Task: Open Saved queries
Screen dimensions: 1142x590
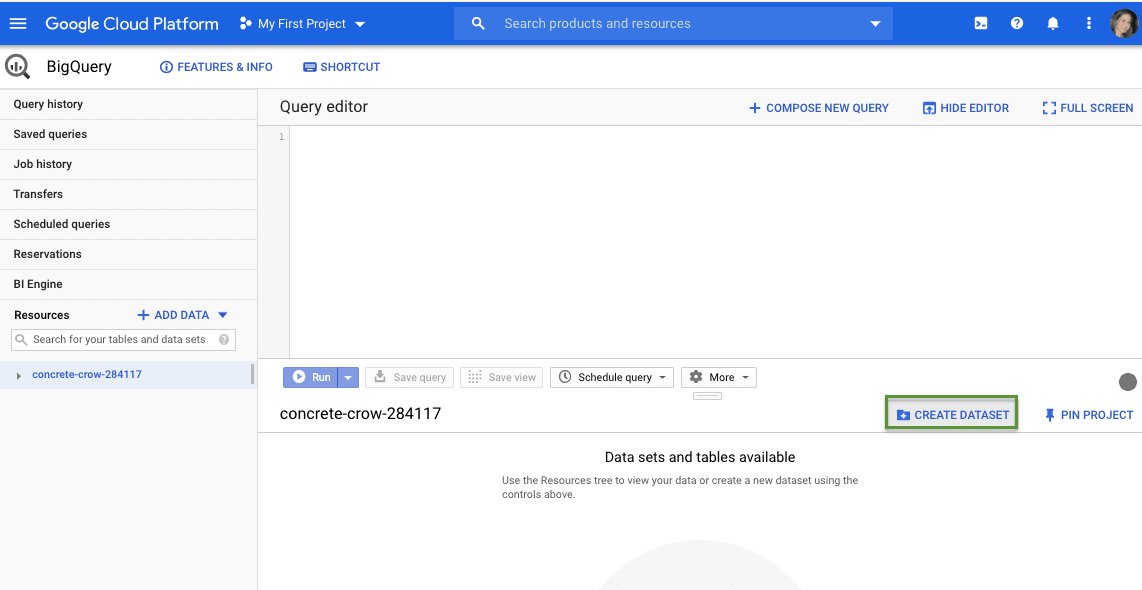Action: (128, 134)
